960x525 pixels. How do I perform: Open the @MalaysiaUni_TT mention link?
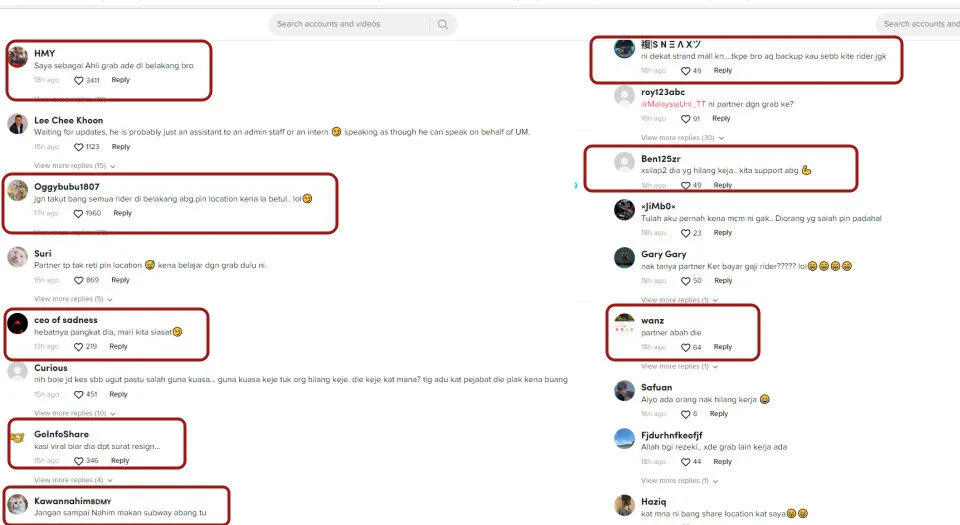click(673, 104)
